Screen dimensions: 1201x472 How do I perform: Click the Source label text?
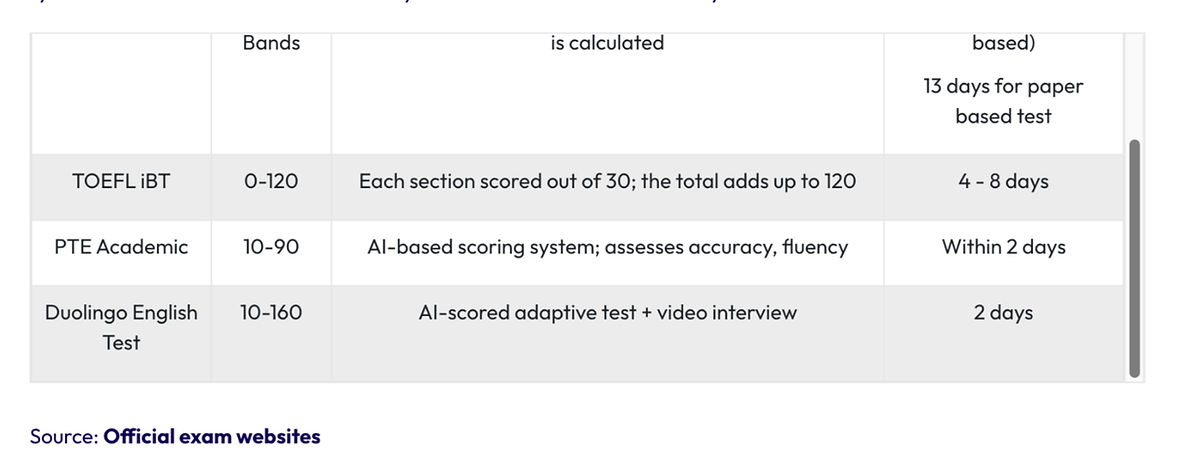point(65,437)
